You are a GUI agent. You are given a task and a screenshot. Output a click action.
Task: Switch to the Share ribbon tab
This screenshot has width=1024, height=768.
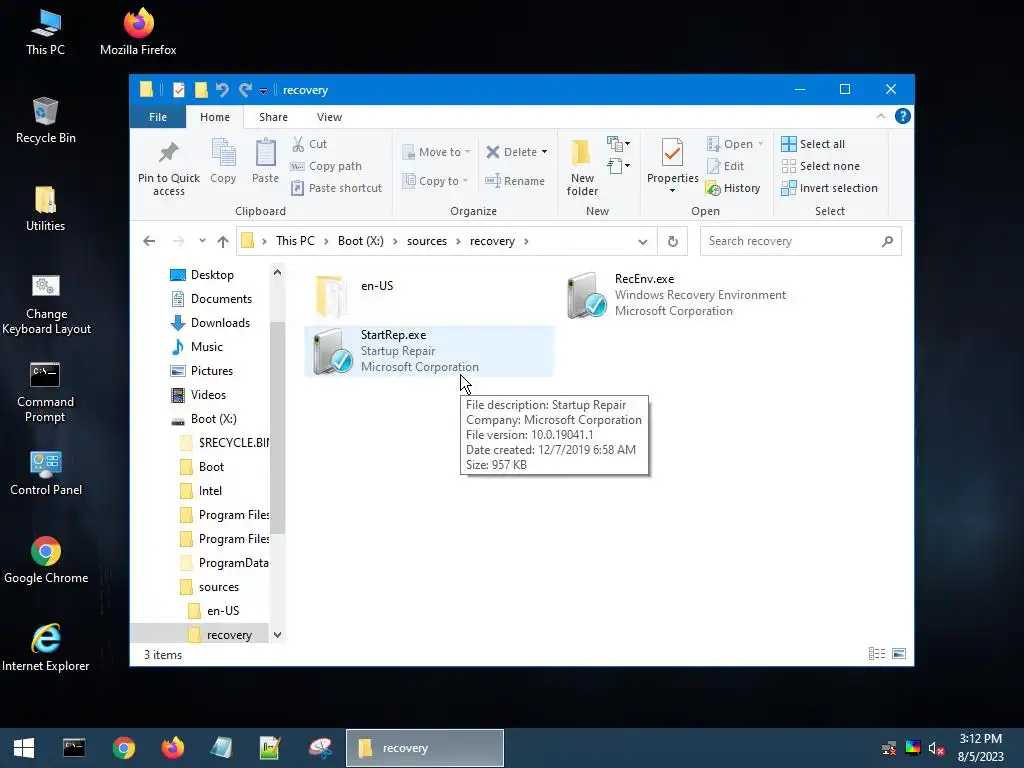273,117
